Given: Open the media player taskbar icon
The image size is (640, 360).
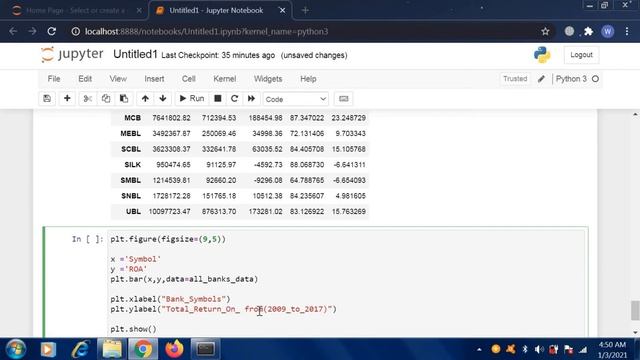Looking at the screenshot, I should 48,349.
